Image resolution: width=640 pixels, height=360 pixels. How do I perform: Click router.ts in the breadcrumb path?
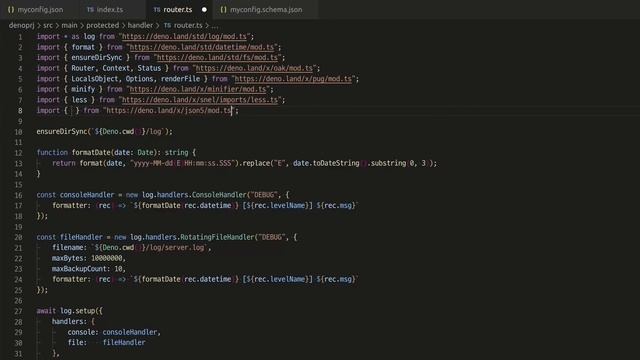tap(188, 25)
